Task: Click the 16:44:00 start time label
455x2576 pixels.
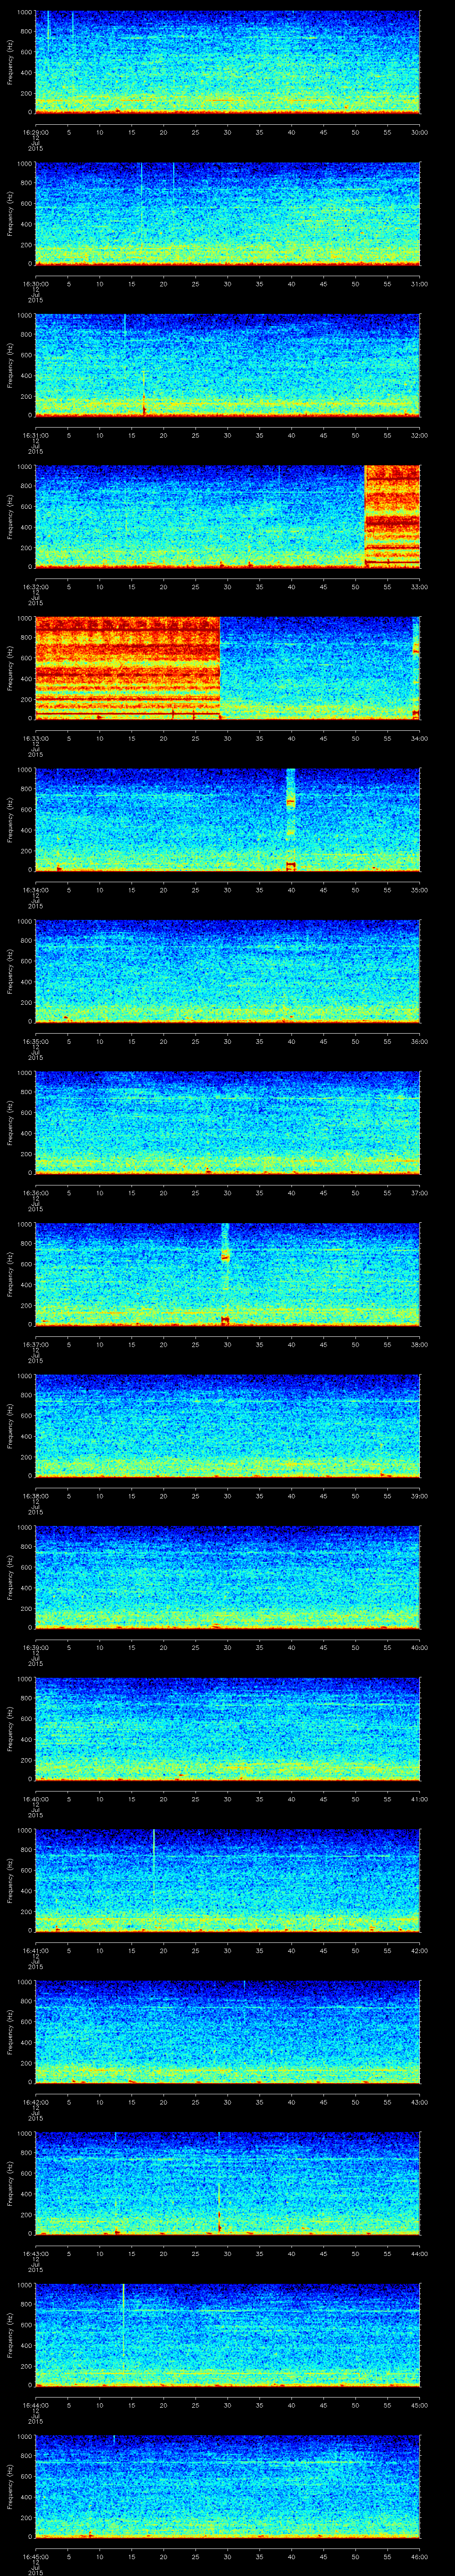Action: coord(35,2404)
